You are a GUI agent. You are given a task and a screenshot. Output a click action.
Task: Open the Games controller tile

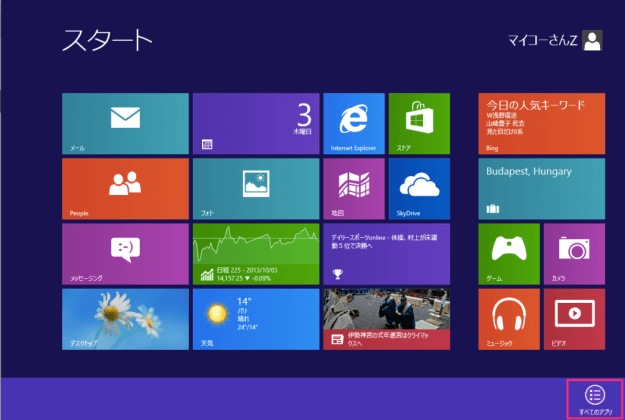509,253
